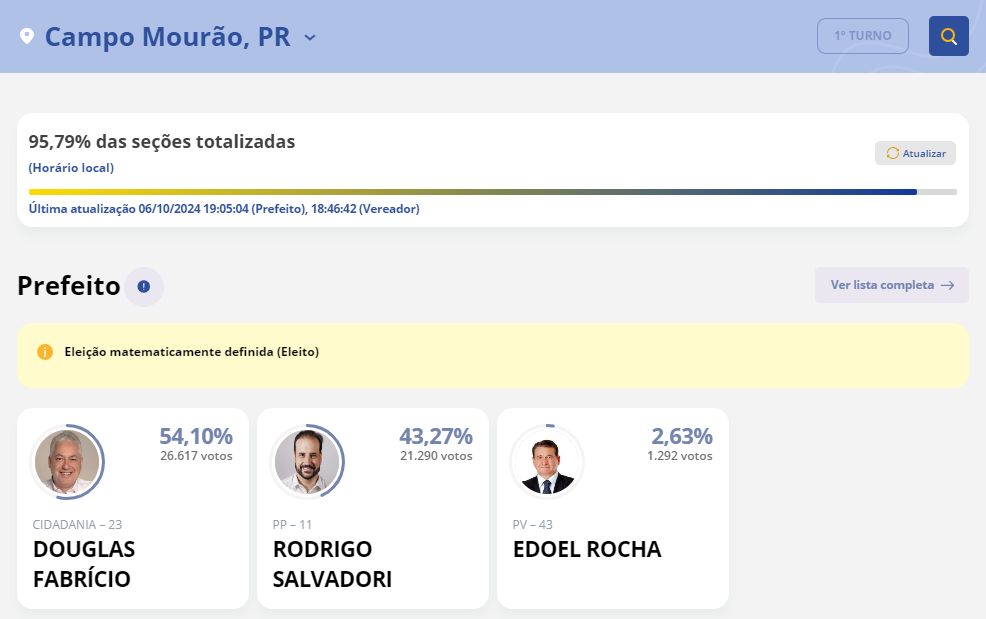Select the Prefeito section heading
The height and width of the screenshot is (619, 986).
click(67, 286)
